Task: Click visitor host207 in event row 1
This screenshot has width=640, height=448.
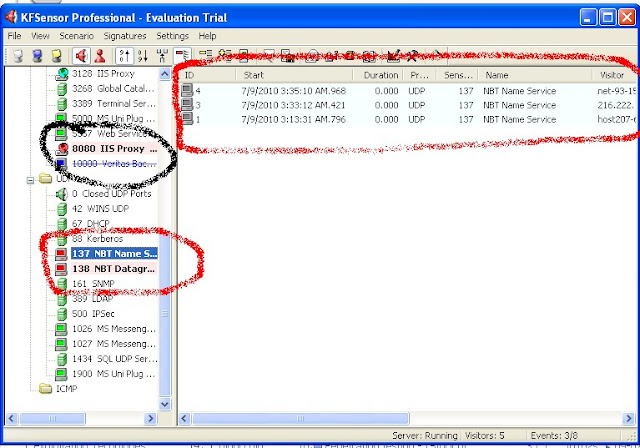Action: point(616,119)
